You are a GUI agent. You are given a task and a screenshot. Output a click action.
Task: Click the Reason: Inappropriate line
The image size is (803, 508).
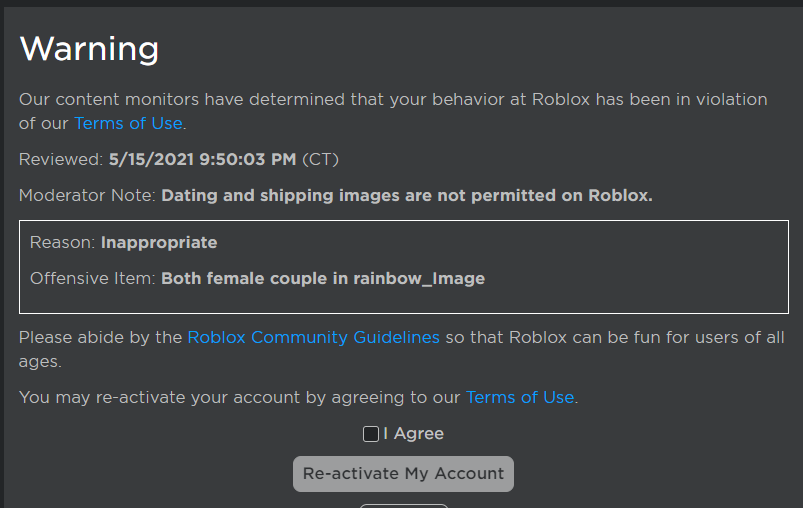coord(123,243)
